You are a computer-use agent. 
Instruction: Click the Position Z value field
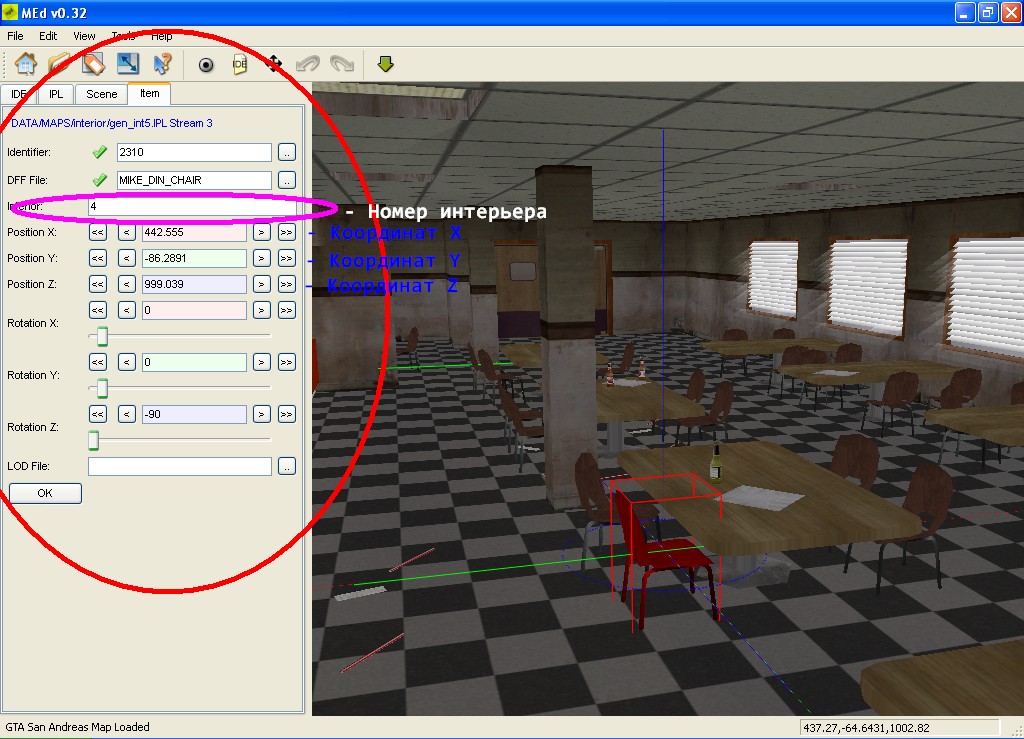tap(194, 285)
